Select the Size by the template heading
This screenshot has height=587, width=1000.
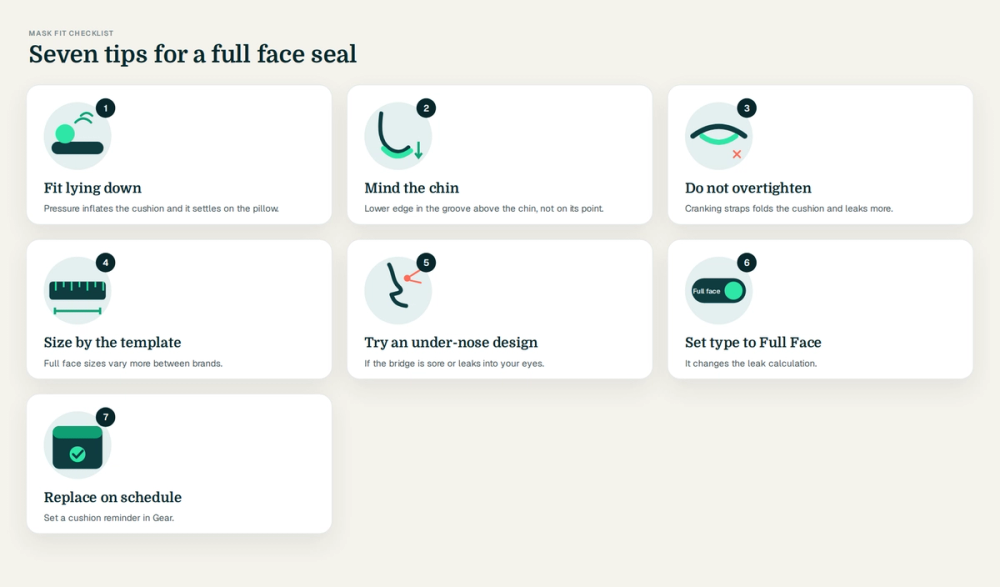coord(112,343)
